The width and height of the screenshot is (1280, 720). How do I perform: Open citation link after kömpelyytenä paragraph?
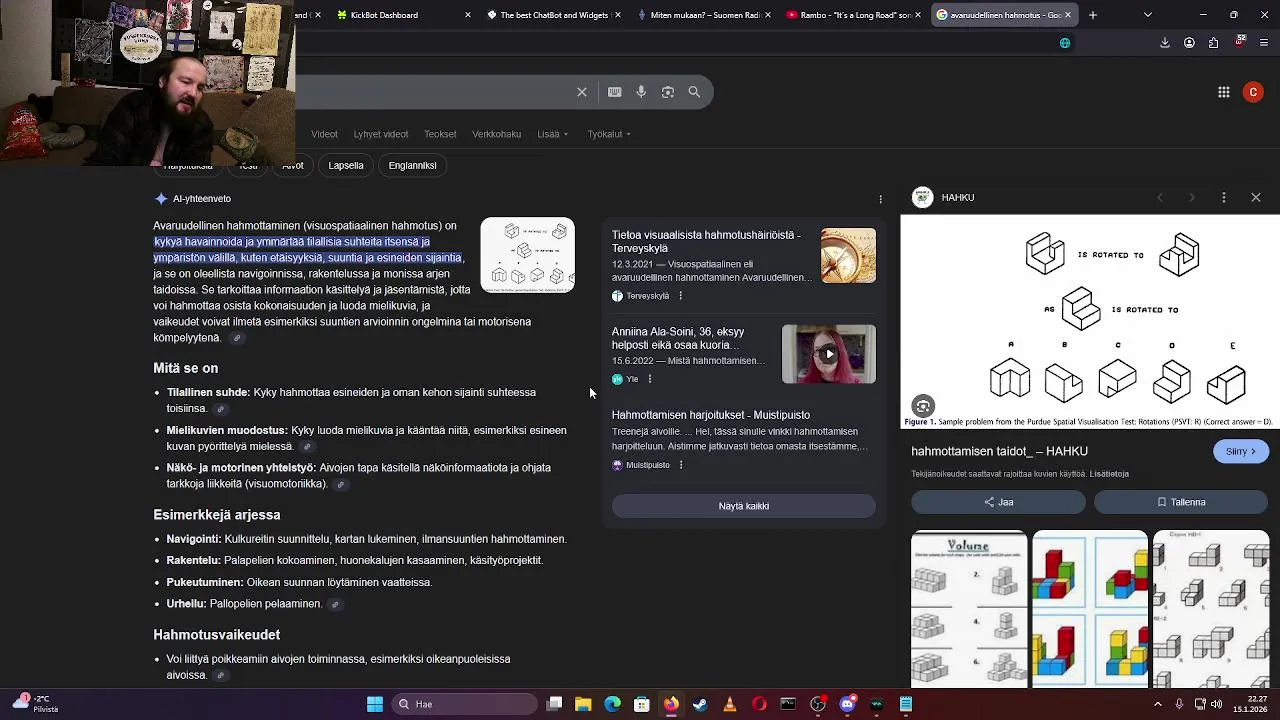click(237, 339)
